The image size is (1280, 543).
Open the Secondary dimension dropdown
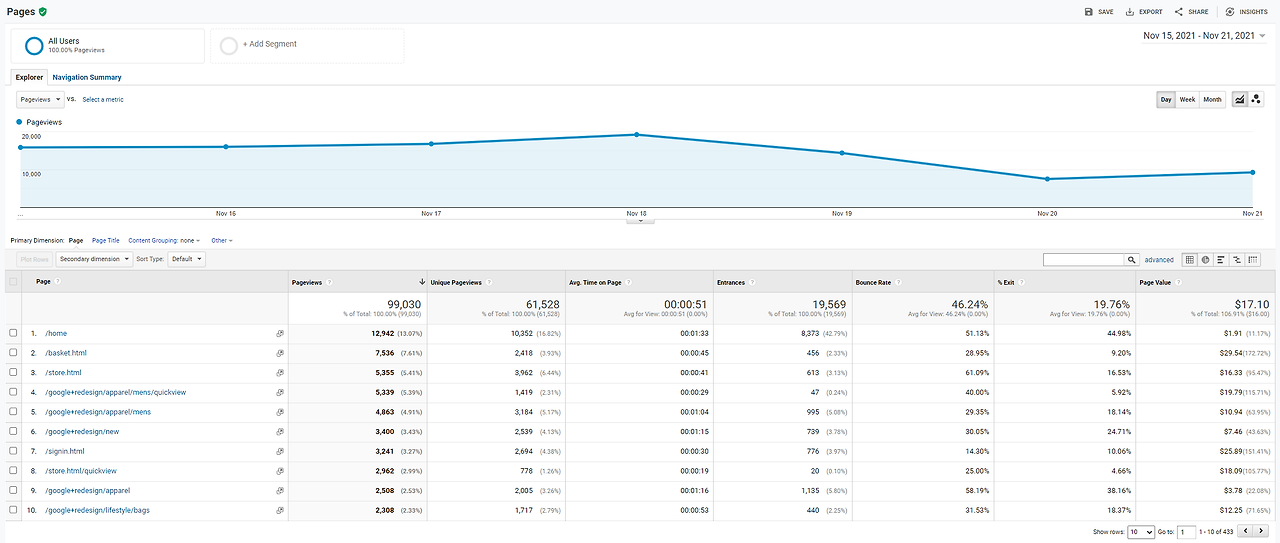[x=94, y=259]
